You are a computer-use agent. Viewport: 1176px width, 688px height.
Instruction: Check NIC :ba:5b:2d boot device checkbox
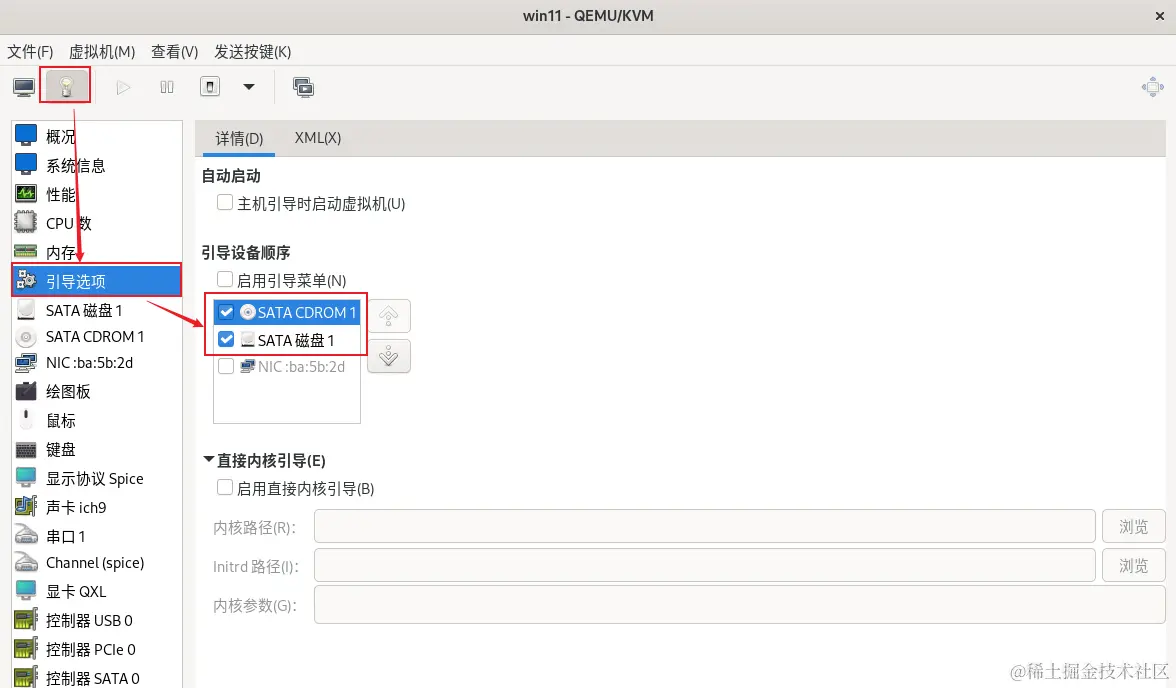(x=226, y=366)
